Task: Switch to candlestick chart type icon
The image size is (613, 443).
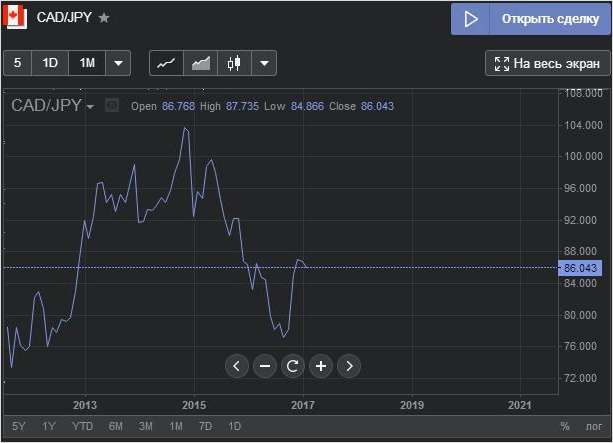Action: [x=234, y=63]
